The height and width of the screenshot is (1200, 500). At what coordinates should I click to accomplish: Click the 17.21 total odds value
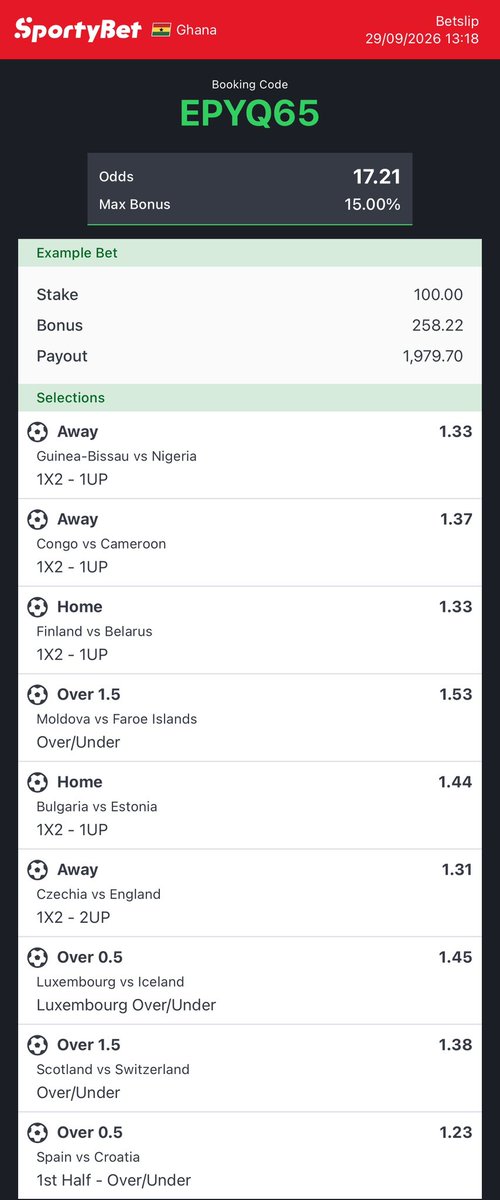377,177
